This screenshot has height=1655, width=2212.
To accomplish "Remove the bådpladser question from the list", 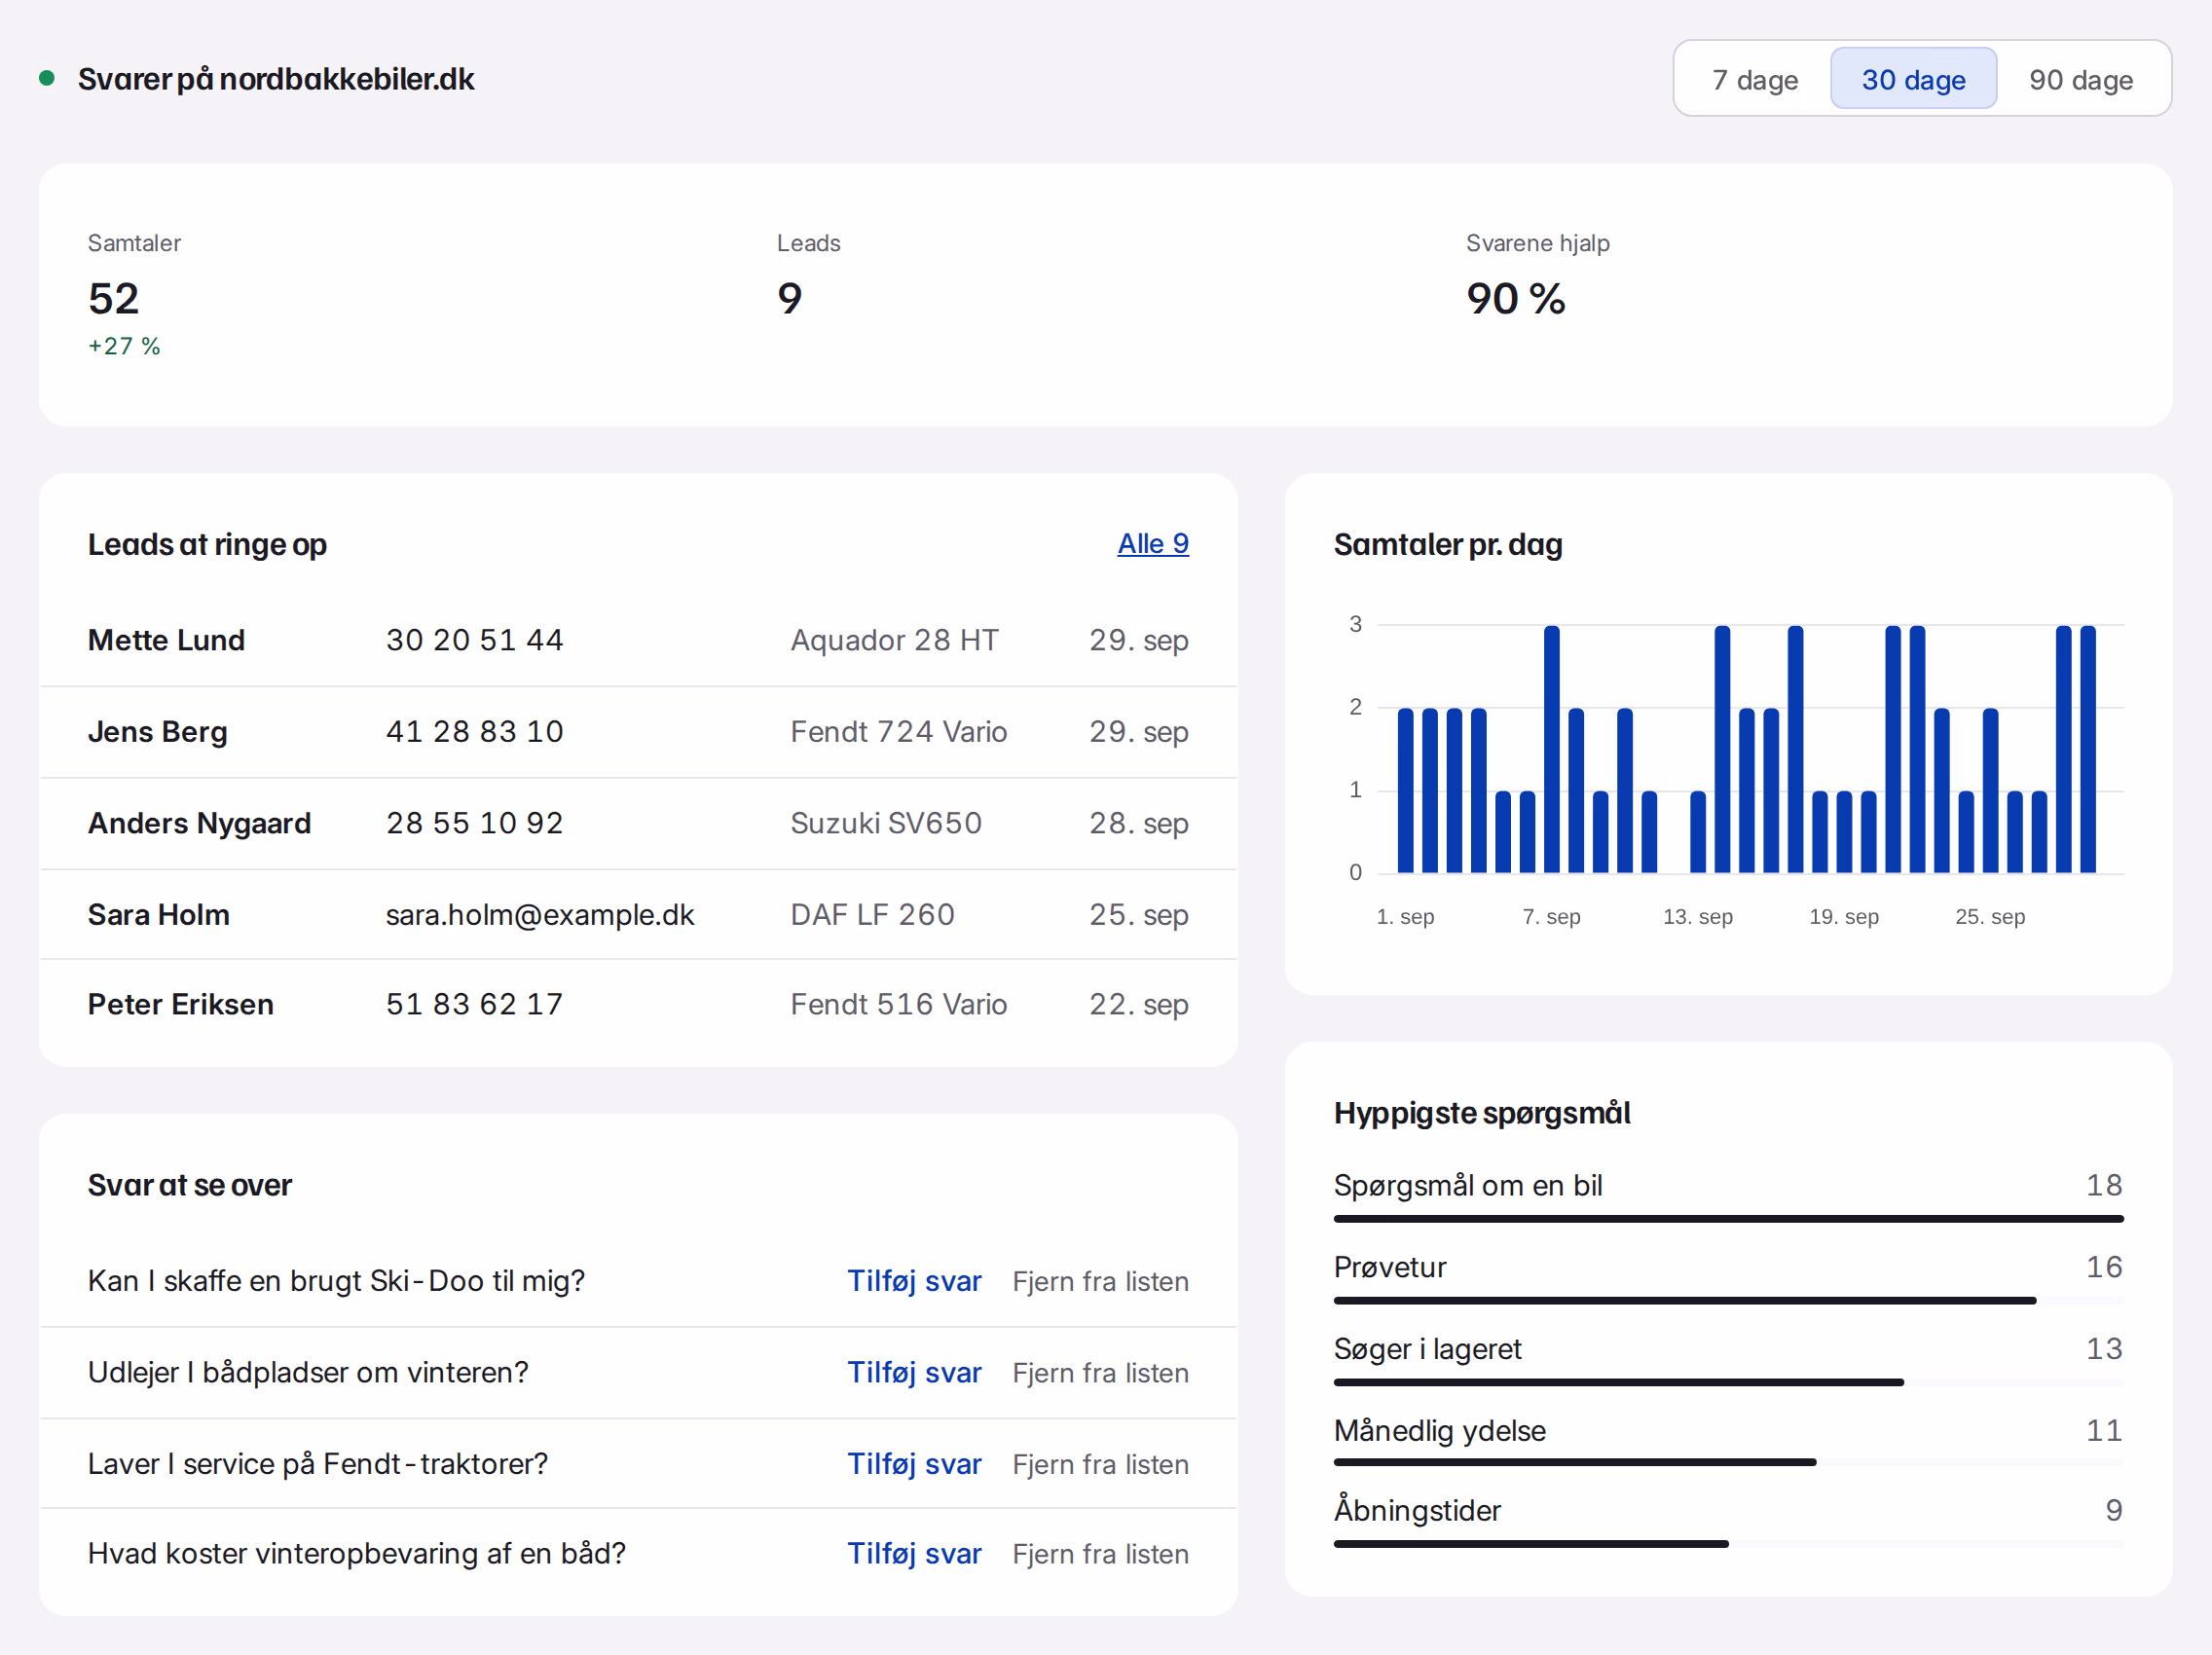I will click(1100, 1372).
